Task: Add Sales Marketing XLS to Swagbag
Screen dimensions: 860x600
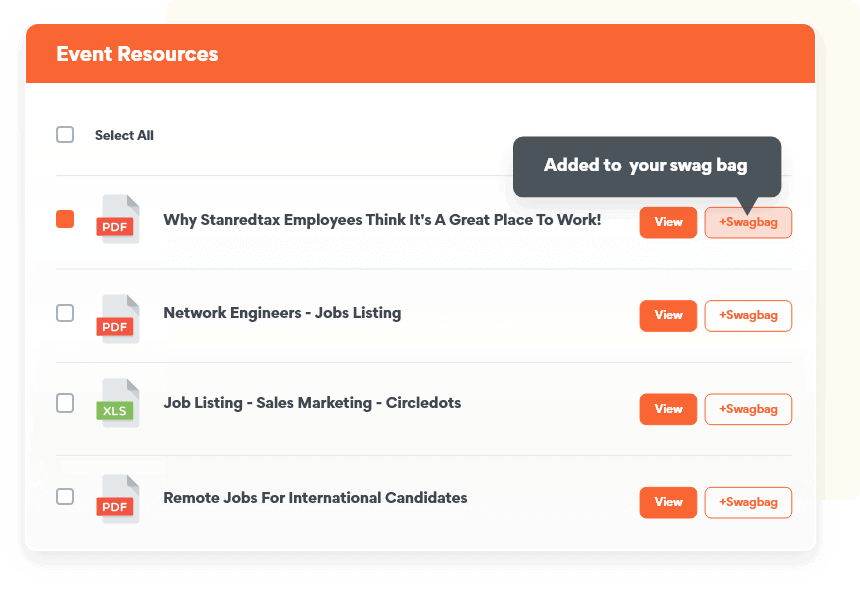Action: (x=748, y=409)
